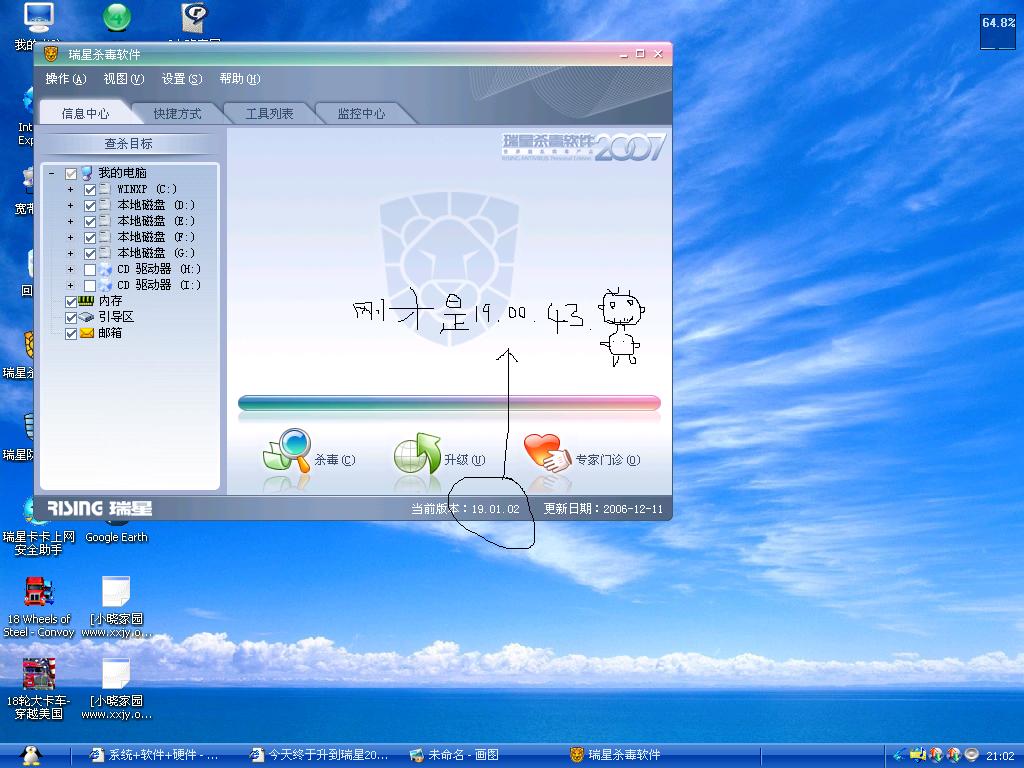
Task: Expand 本地磁盘 (F:) tree node
Action: (71, 237)
